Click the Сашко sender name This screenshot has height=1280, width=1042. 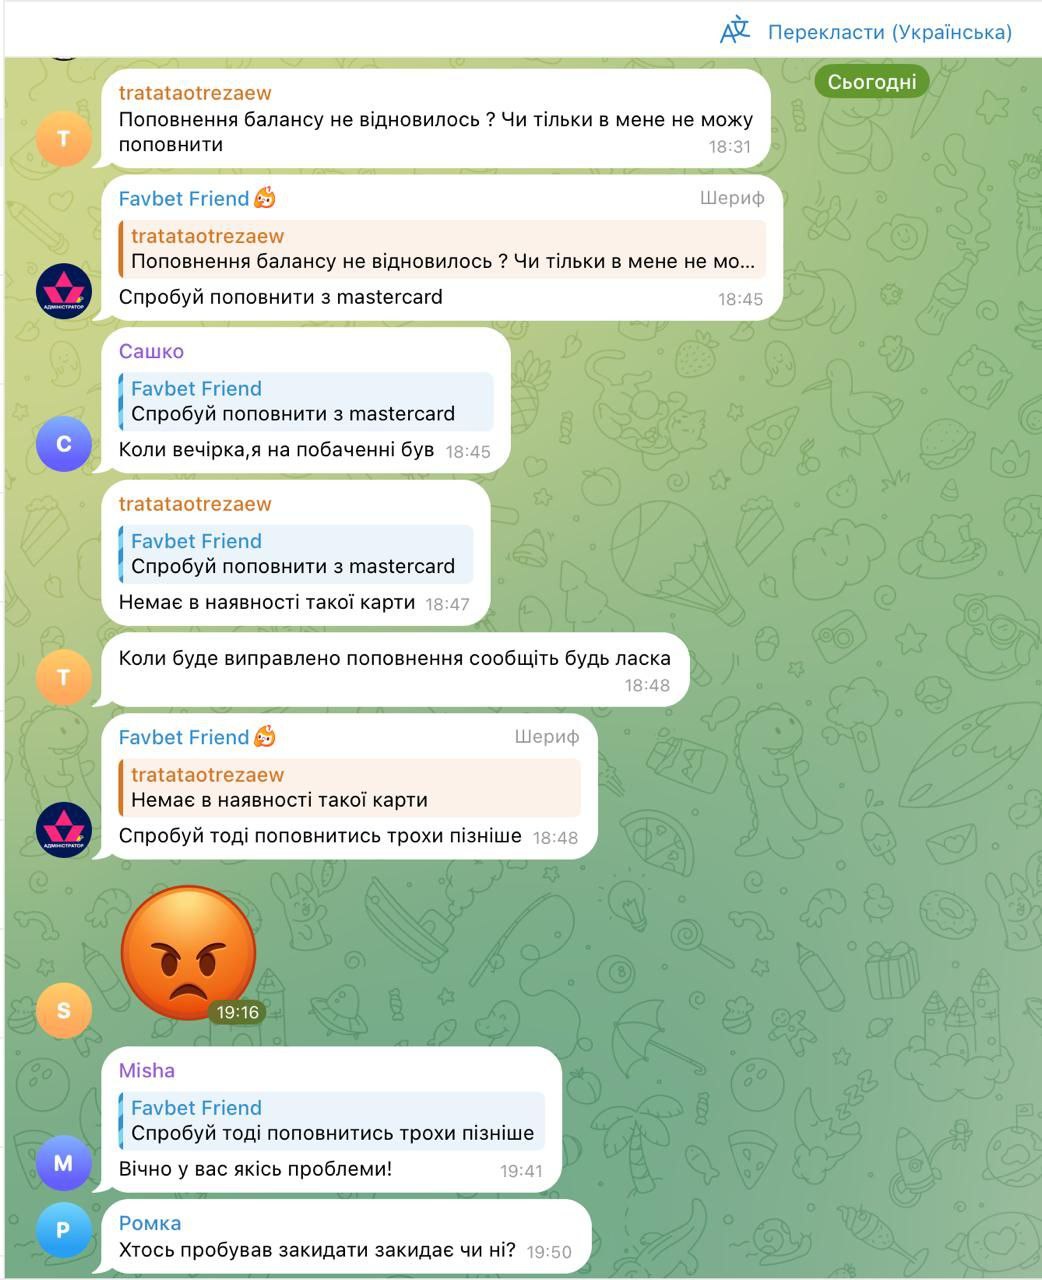(x=151, y=351)
